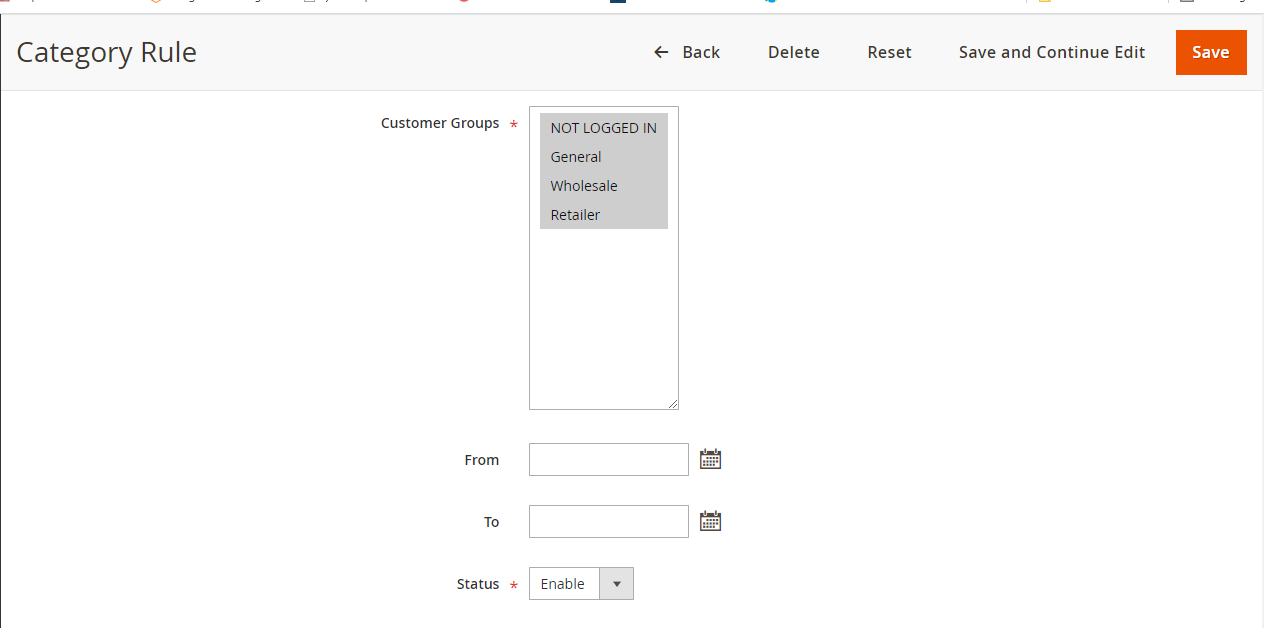Click Save and Continue Edit
1264x628 pixels.
pyautogui.click(x=1051, y=52)
